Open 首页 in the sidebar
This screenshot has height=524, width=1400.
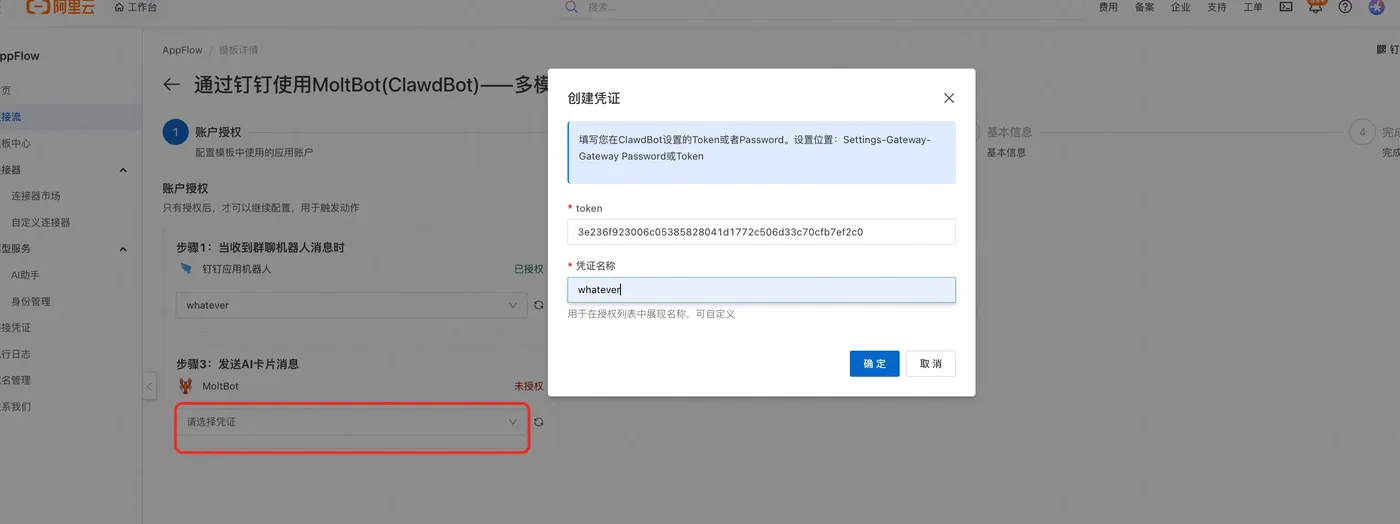6,90
